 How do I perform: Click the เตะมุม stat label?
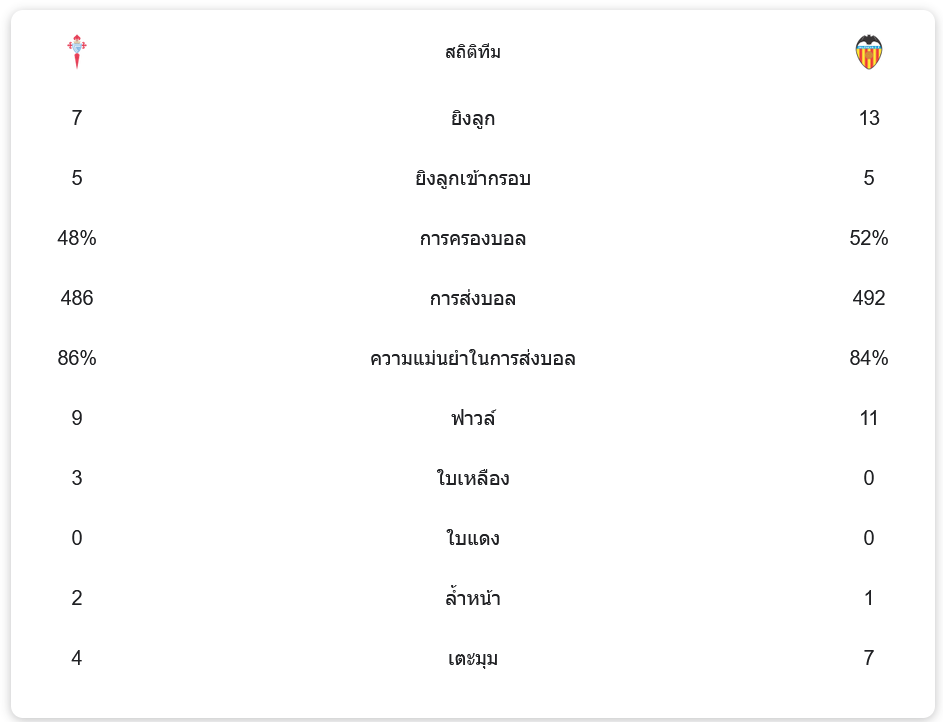pos(472,659)
